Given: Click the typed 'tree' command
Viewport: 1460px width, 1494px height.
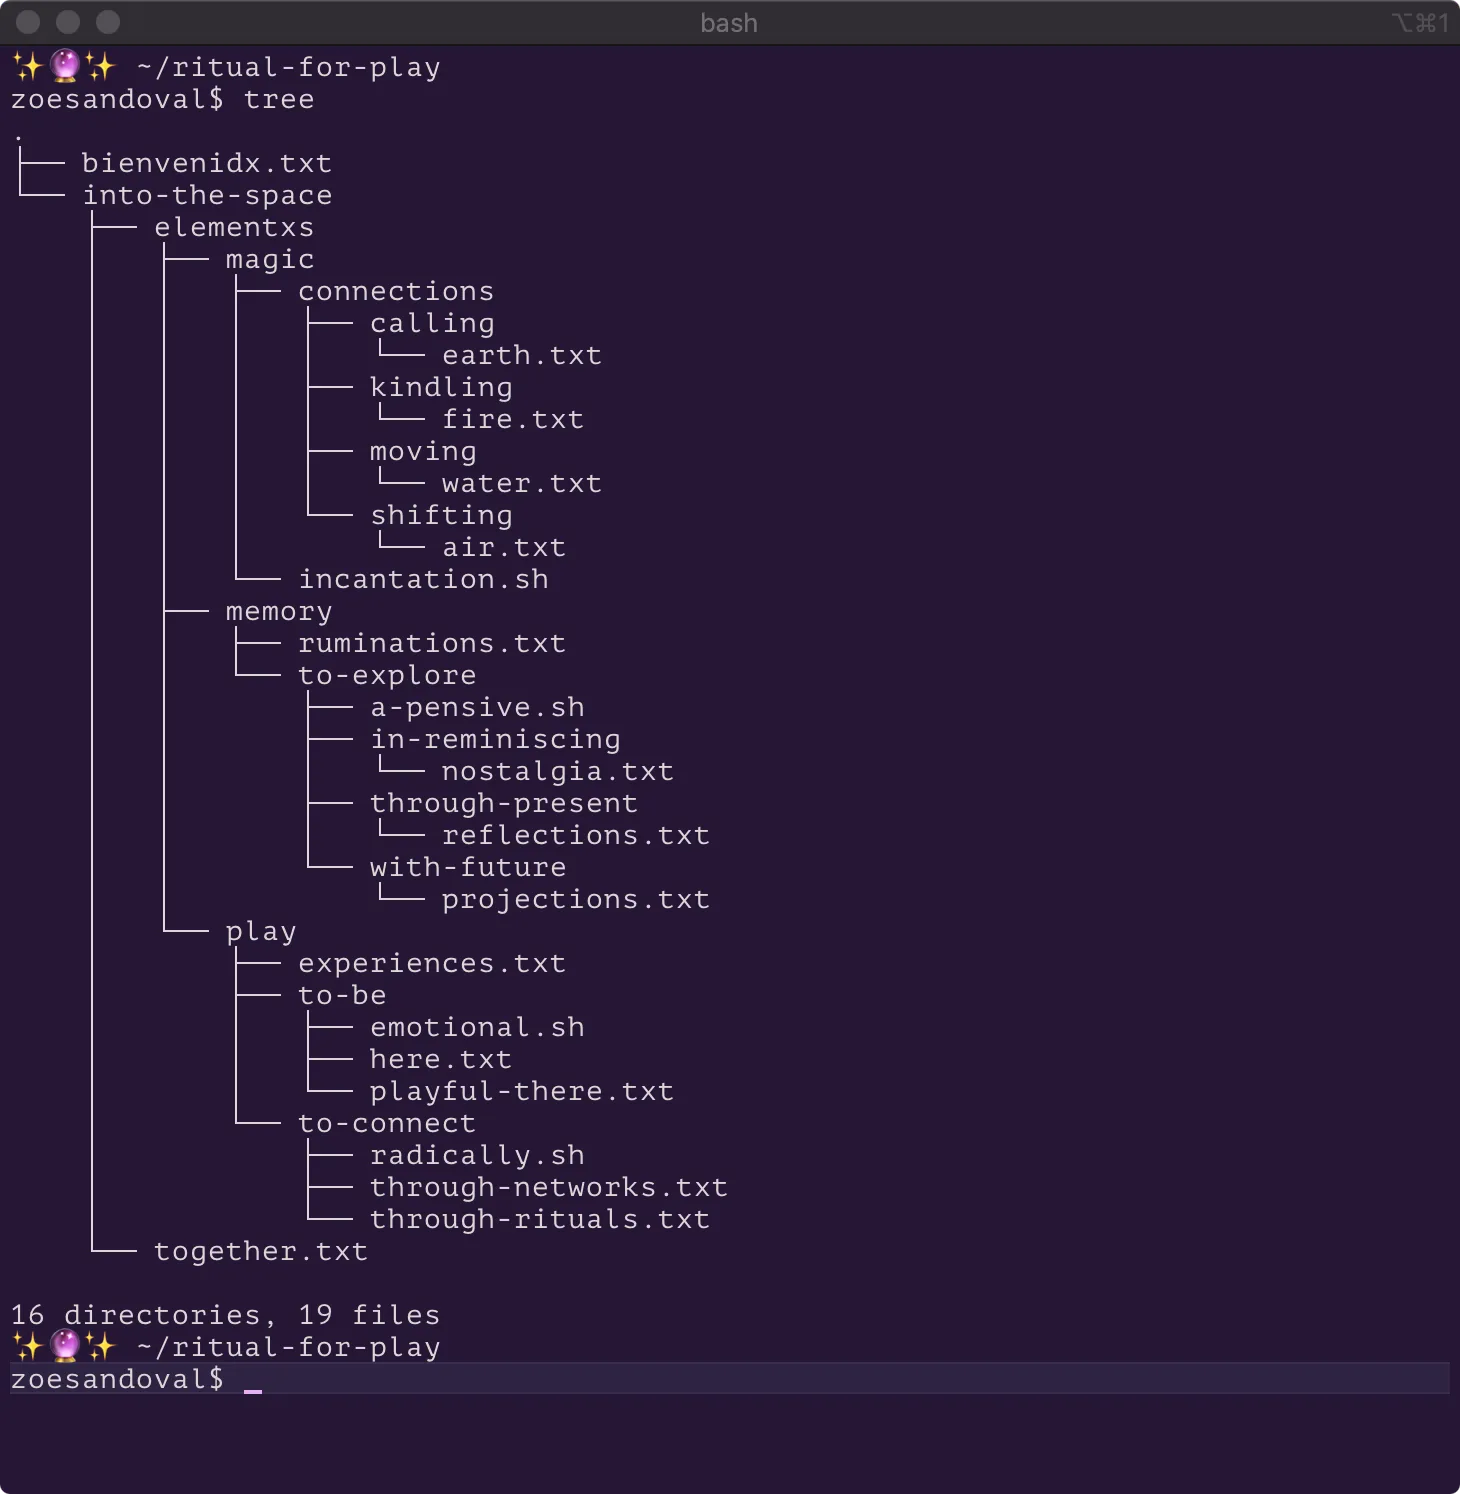Looking at the screenshot, I should (x=279, y=100).
